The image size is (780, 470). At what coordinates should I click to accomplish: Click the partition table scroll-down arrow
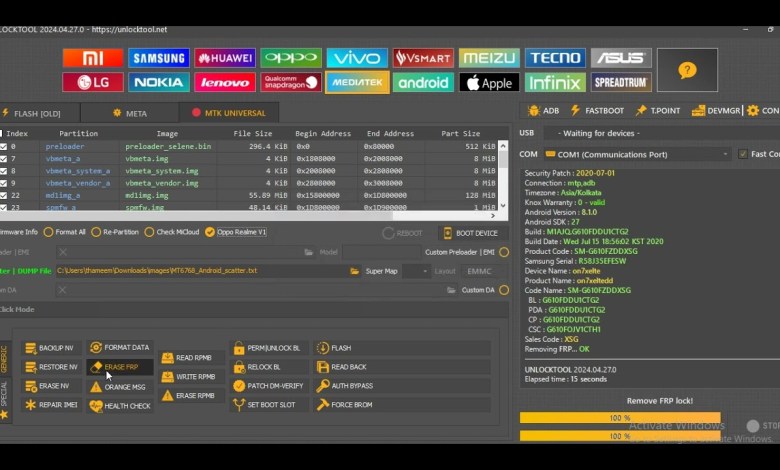coord(503,205)
